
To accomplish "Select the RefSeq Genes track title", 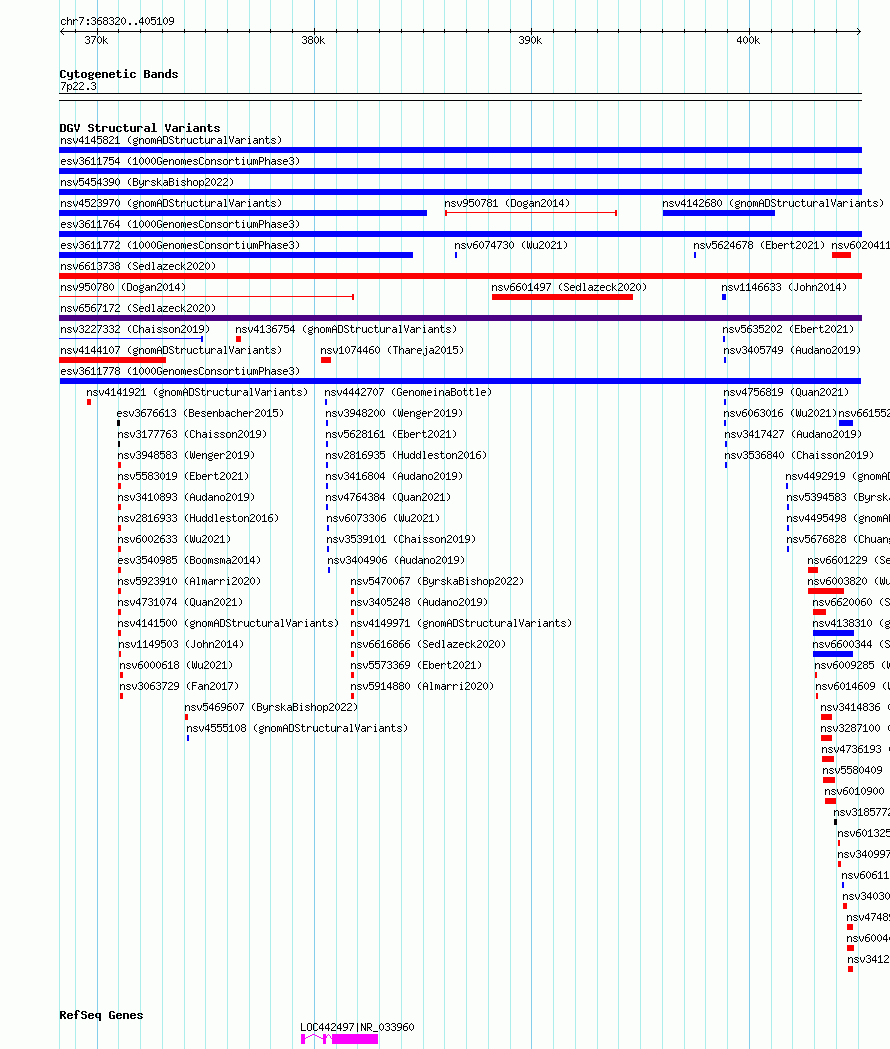I will [101, 1015].
